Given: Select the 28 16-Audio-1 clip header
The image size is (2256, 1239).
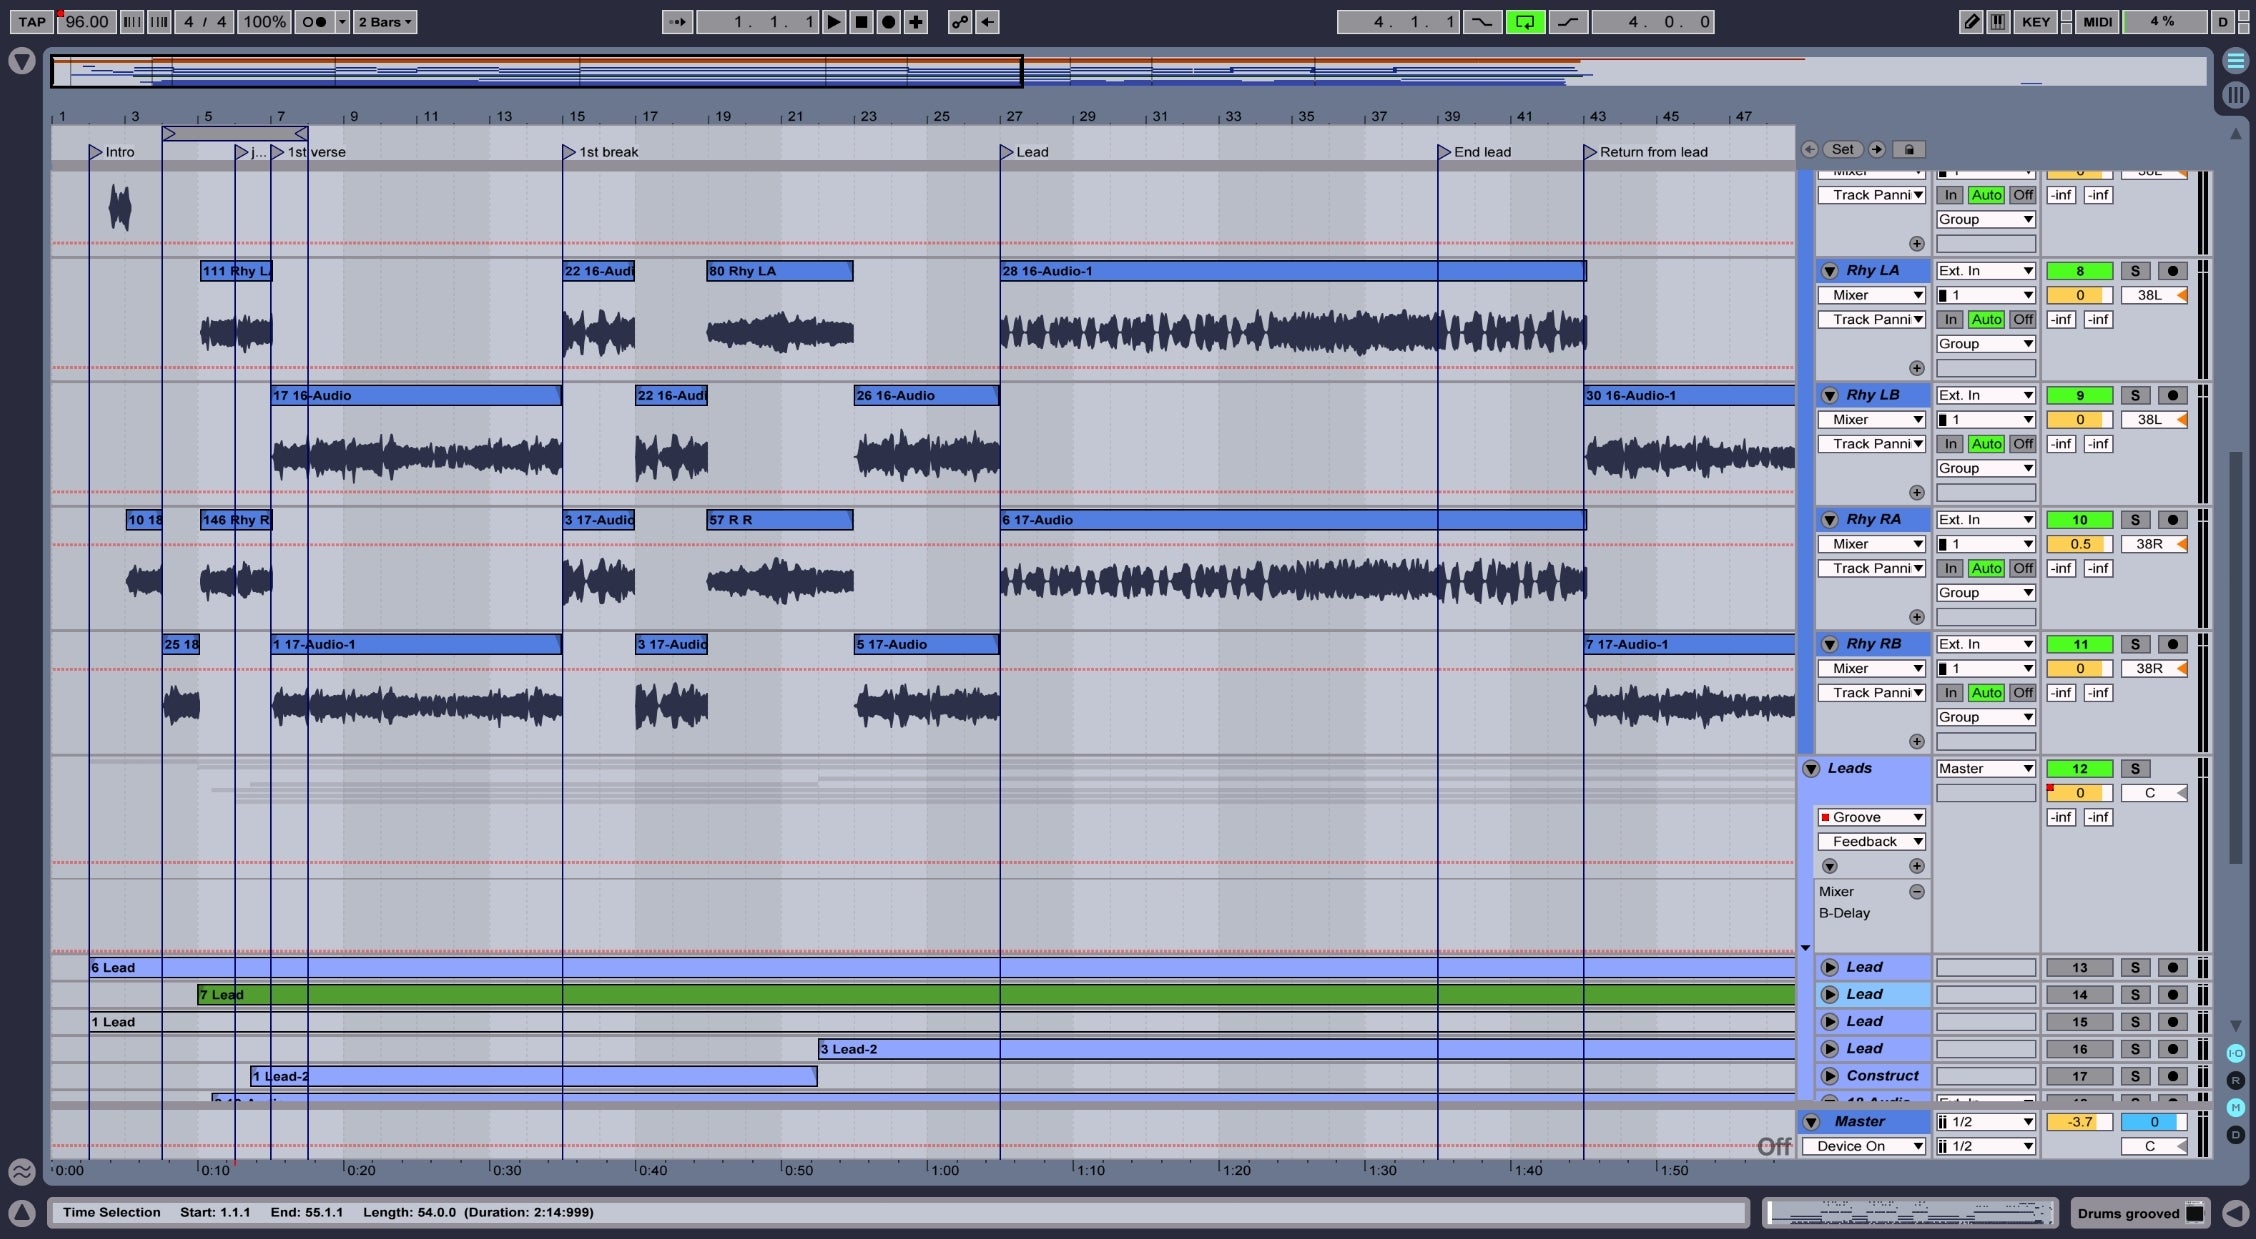Looking at the screenshot, I should pyautogui.click(x=1293, y=271).
